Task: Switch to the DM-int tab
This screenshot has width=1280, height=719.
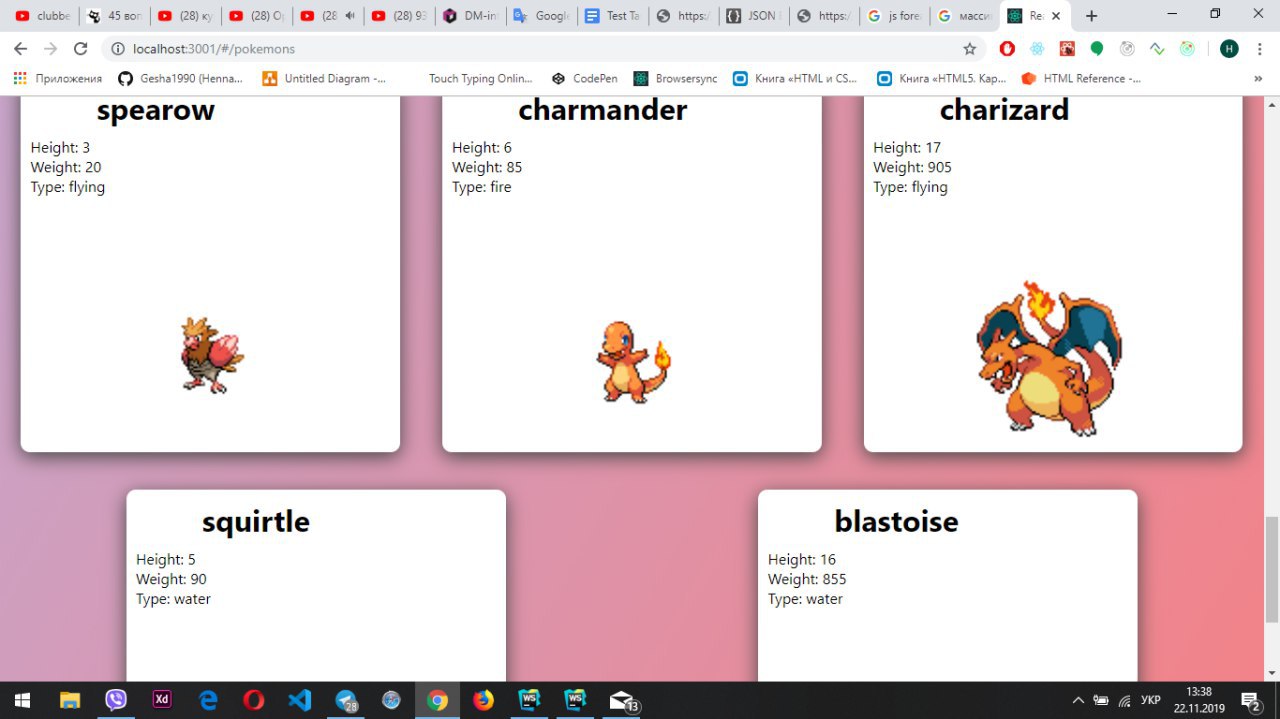Action: 473,16
